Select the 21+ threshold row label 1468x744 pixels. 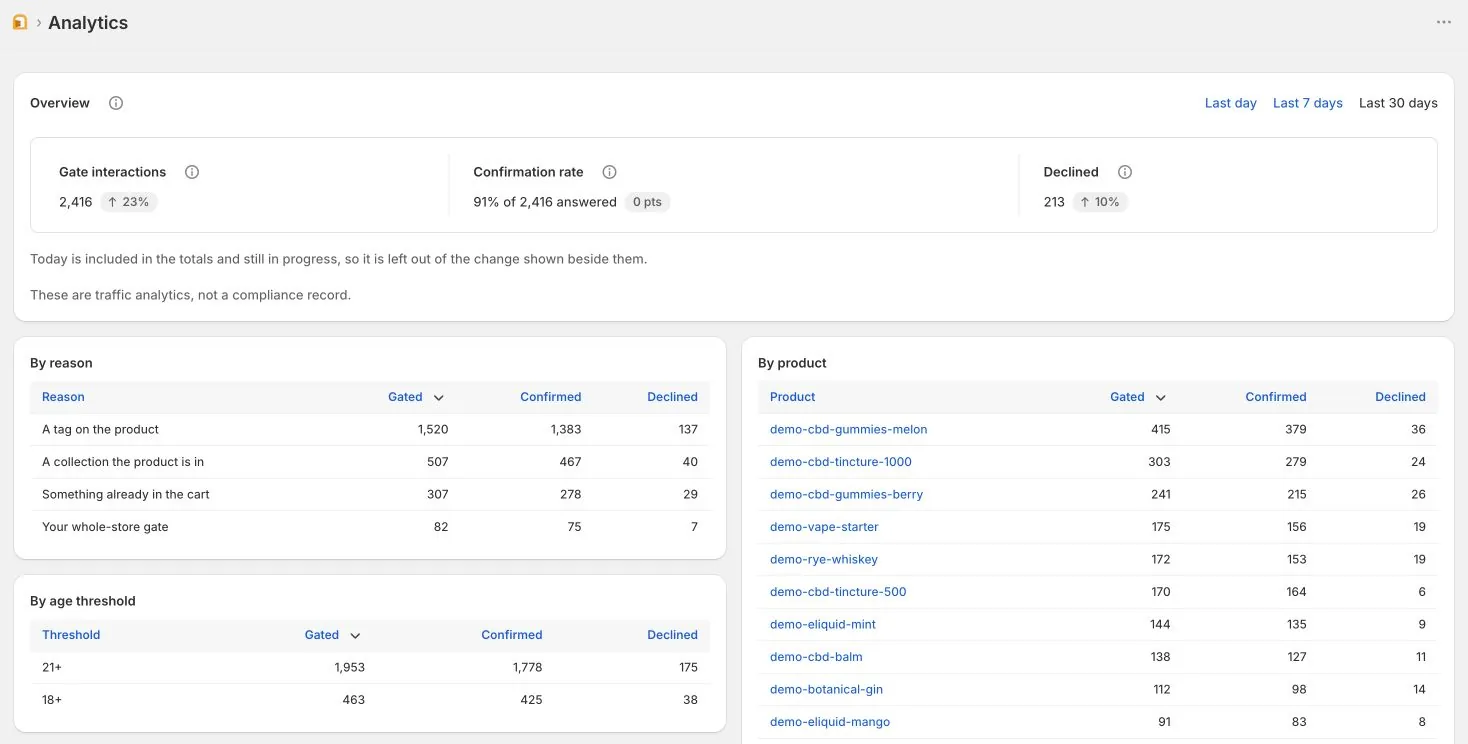click(x=52, y=667)
